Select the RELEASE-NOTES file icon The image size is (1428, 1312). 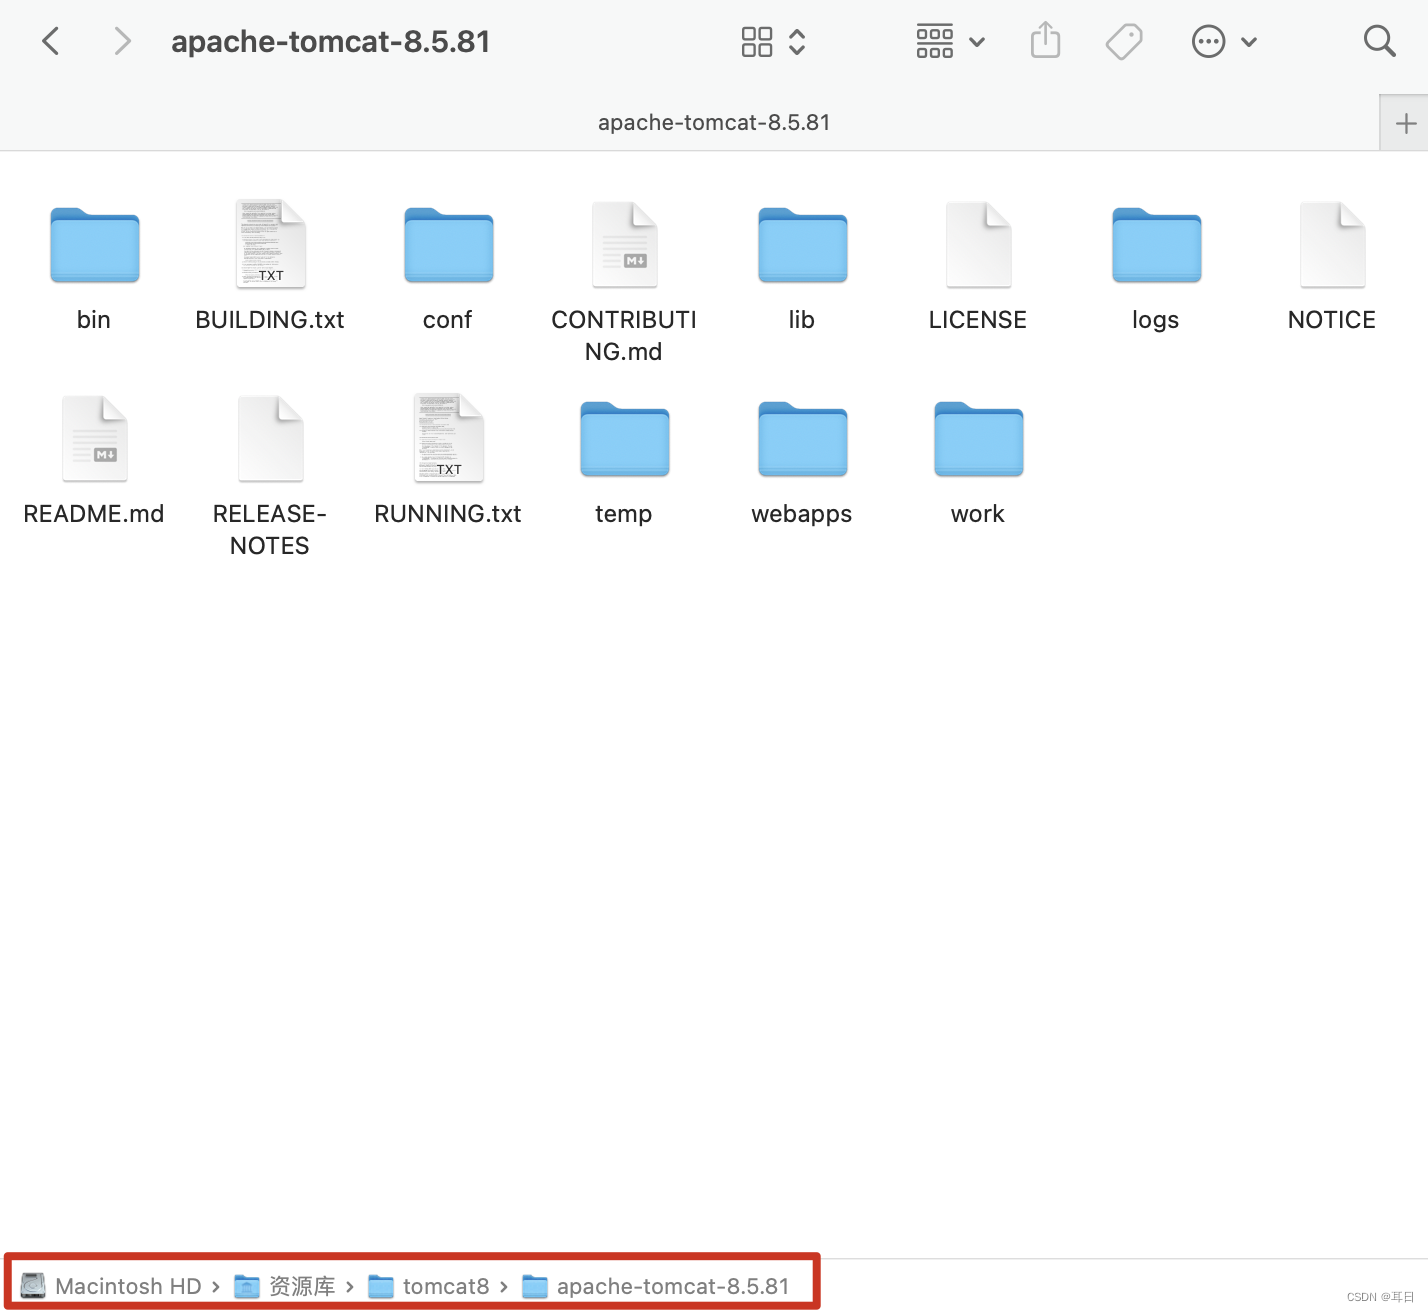pyautogui.click(x=270, y=438)
